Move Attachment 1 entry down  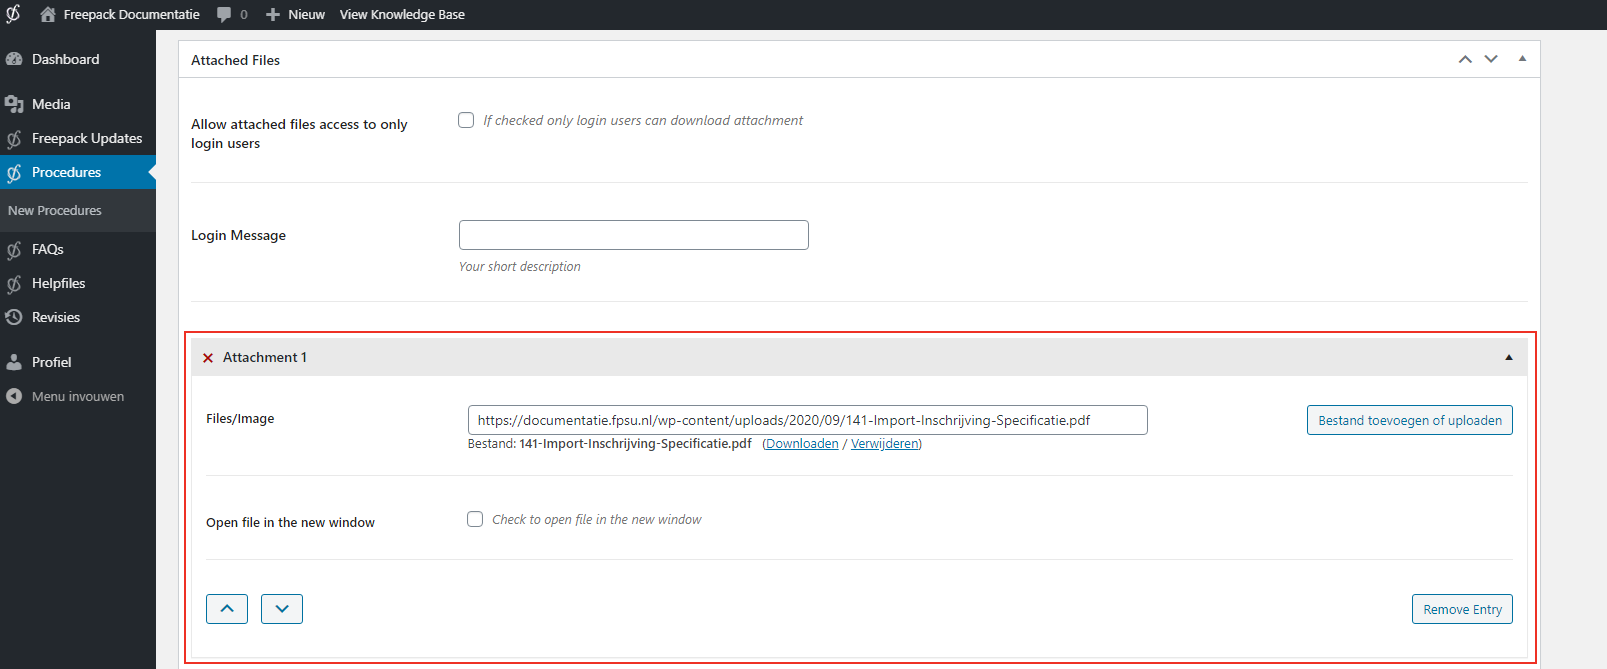pos(282,609)
